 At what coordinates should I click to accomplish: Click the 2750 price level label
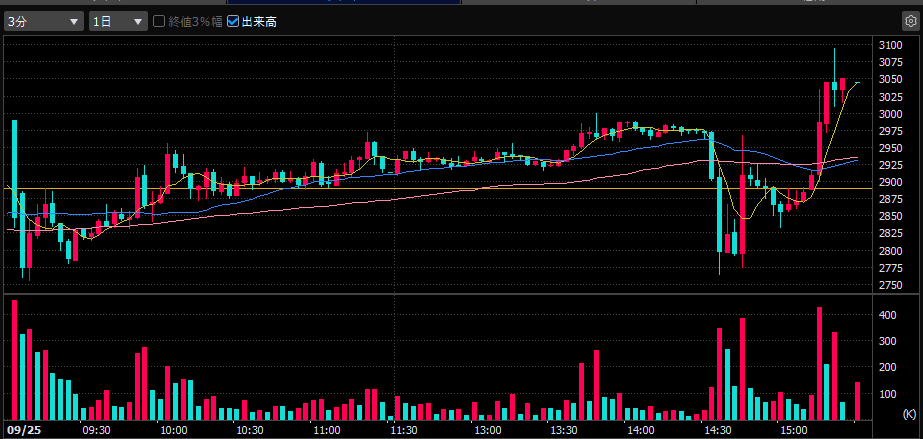[889, 286]
